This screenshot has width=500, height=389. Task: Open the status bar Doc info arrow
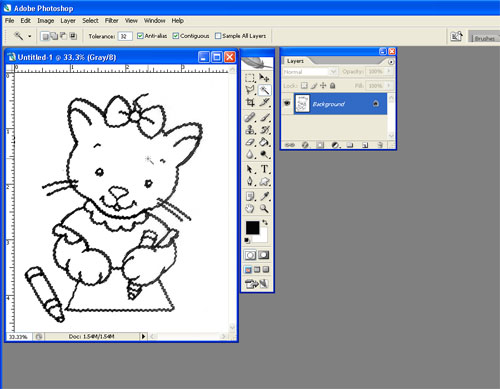click(143, 336)
